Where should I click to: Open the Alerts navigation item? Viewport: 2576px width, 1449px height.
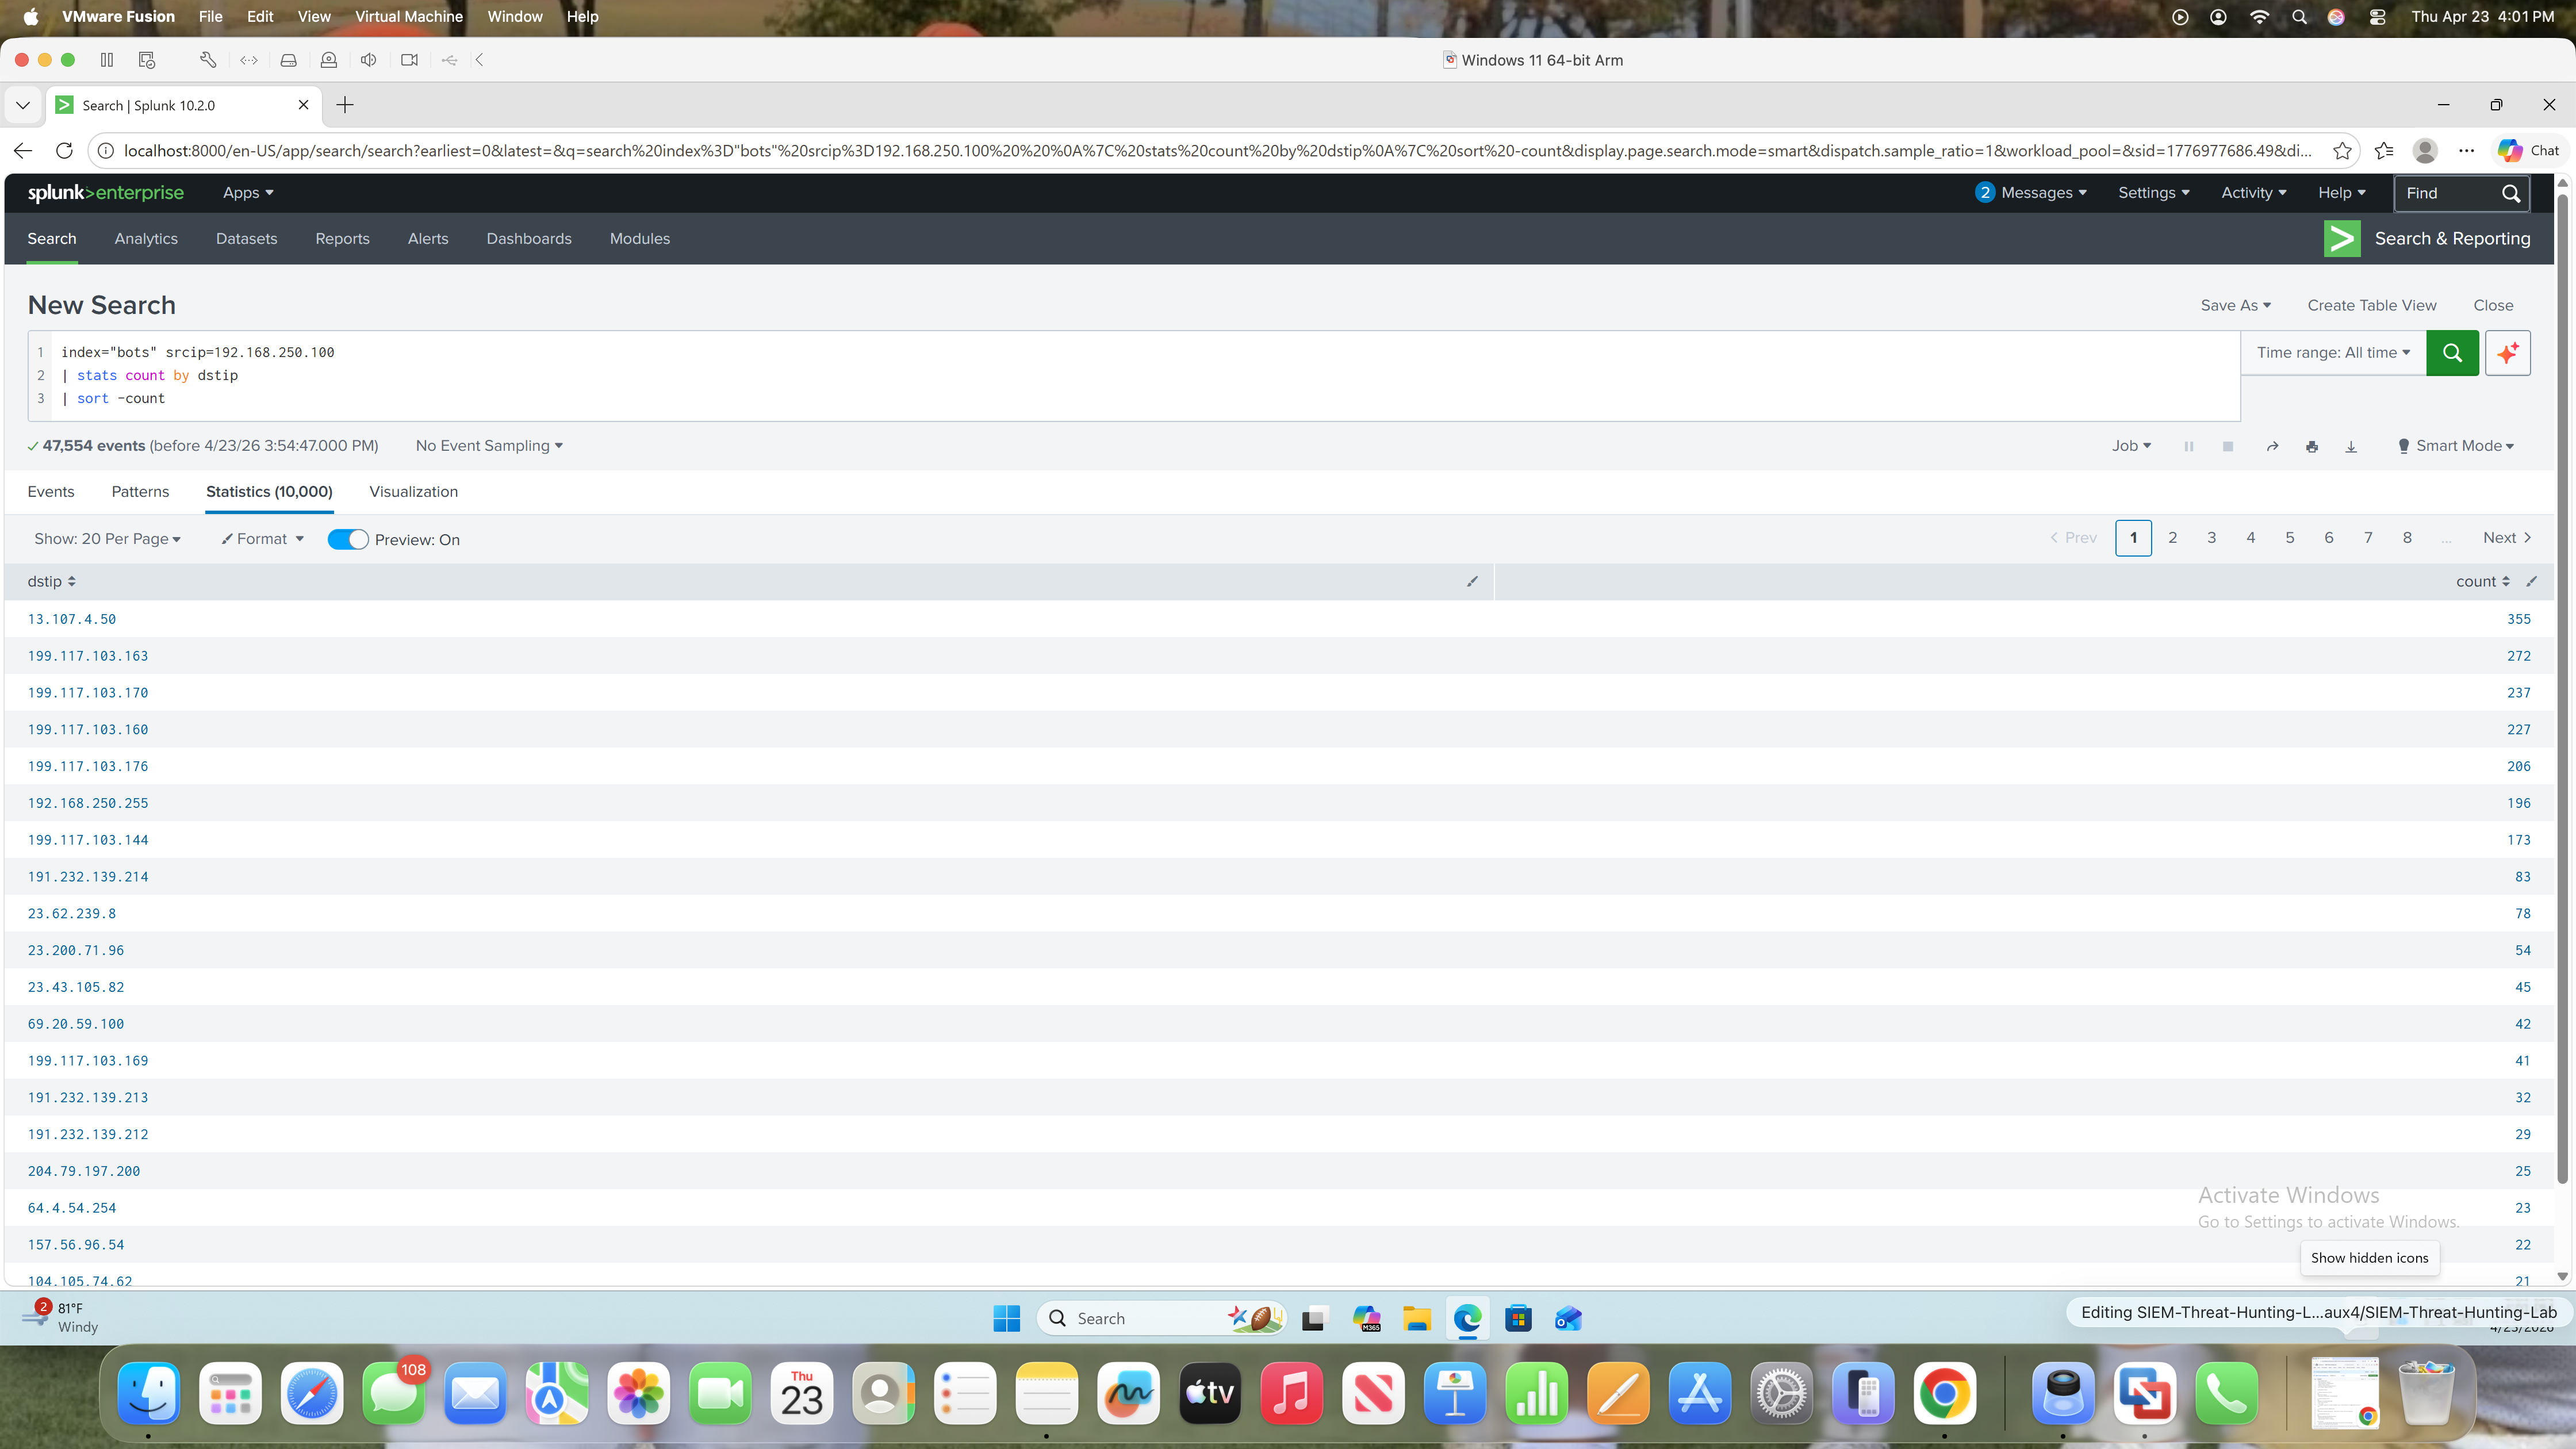coord(428,239)
